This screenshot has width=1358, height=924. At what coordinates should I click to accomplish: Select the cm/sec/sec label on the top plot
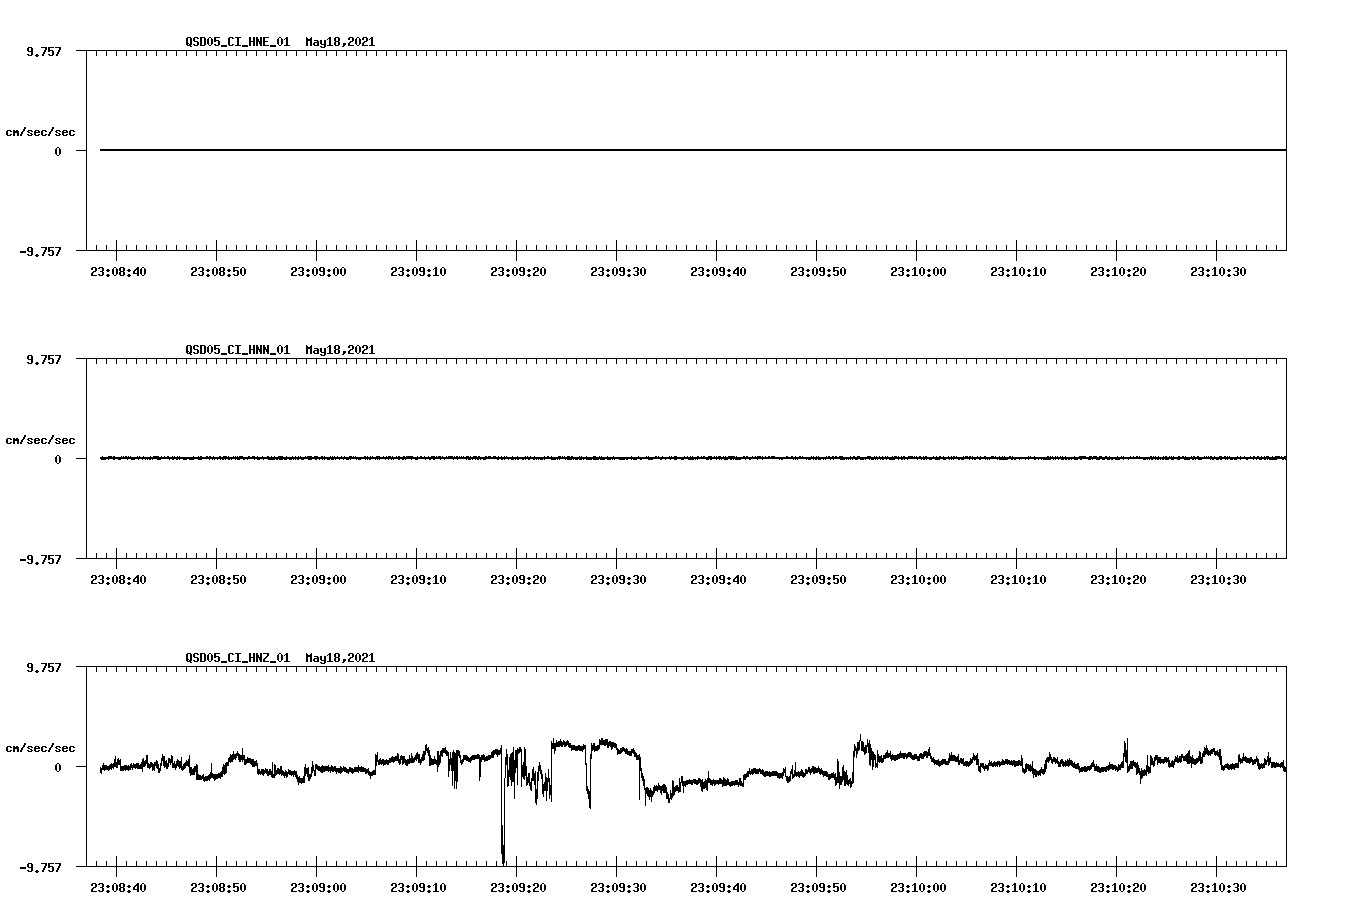[x=41, y=131]
